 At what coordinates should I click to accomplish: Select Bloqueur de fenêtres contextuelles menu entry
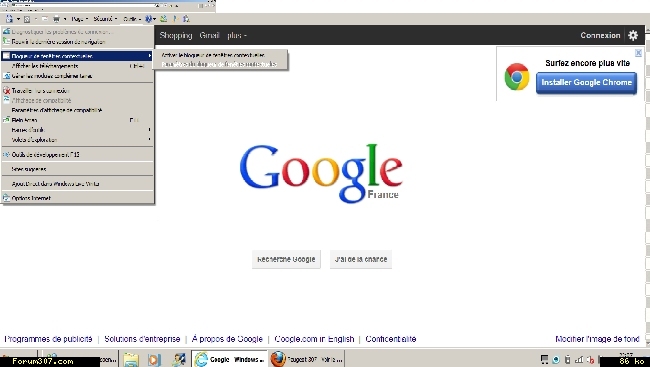[78, 56]
